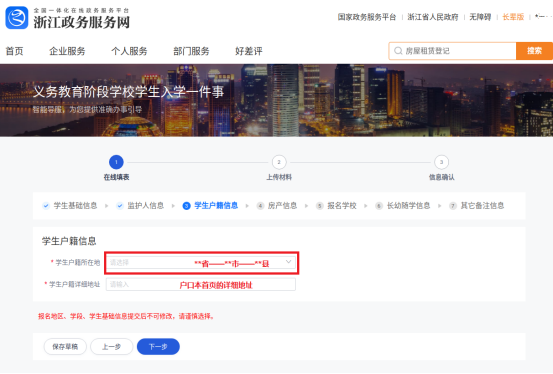Click 上传材料 step label

pos(279,177)
